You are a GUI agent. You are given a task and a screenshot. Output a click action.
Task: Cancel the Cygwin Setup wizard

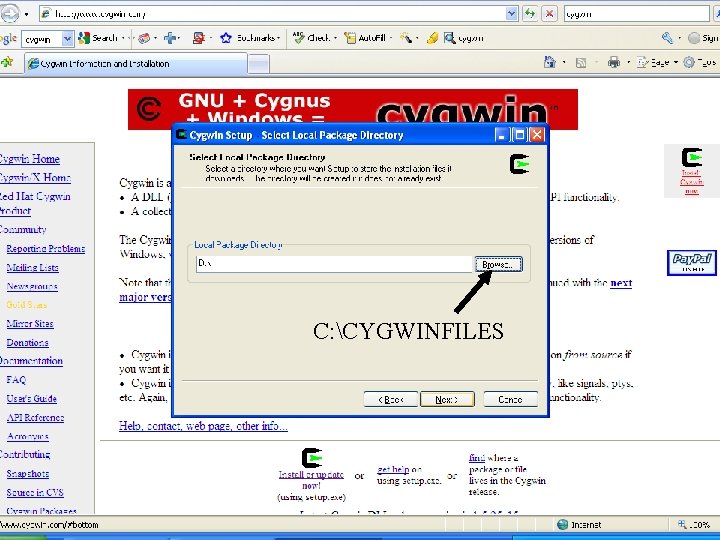510,399
